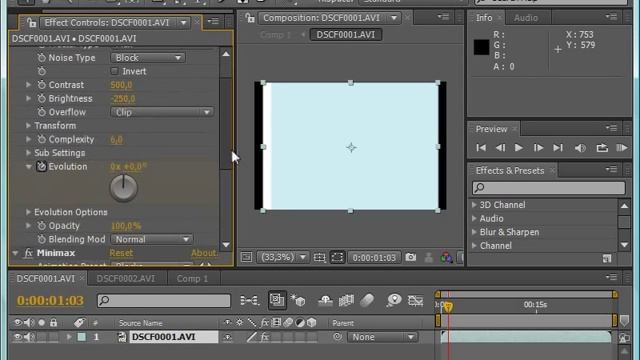Click the Effects & Presets search field

(549, 188)
